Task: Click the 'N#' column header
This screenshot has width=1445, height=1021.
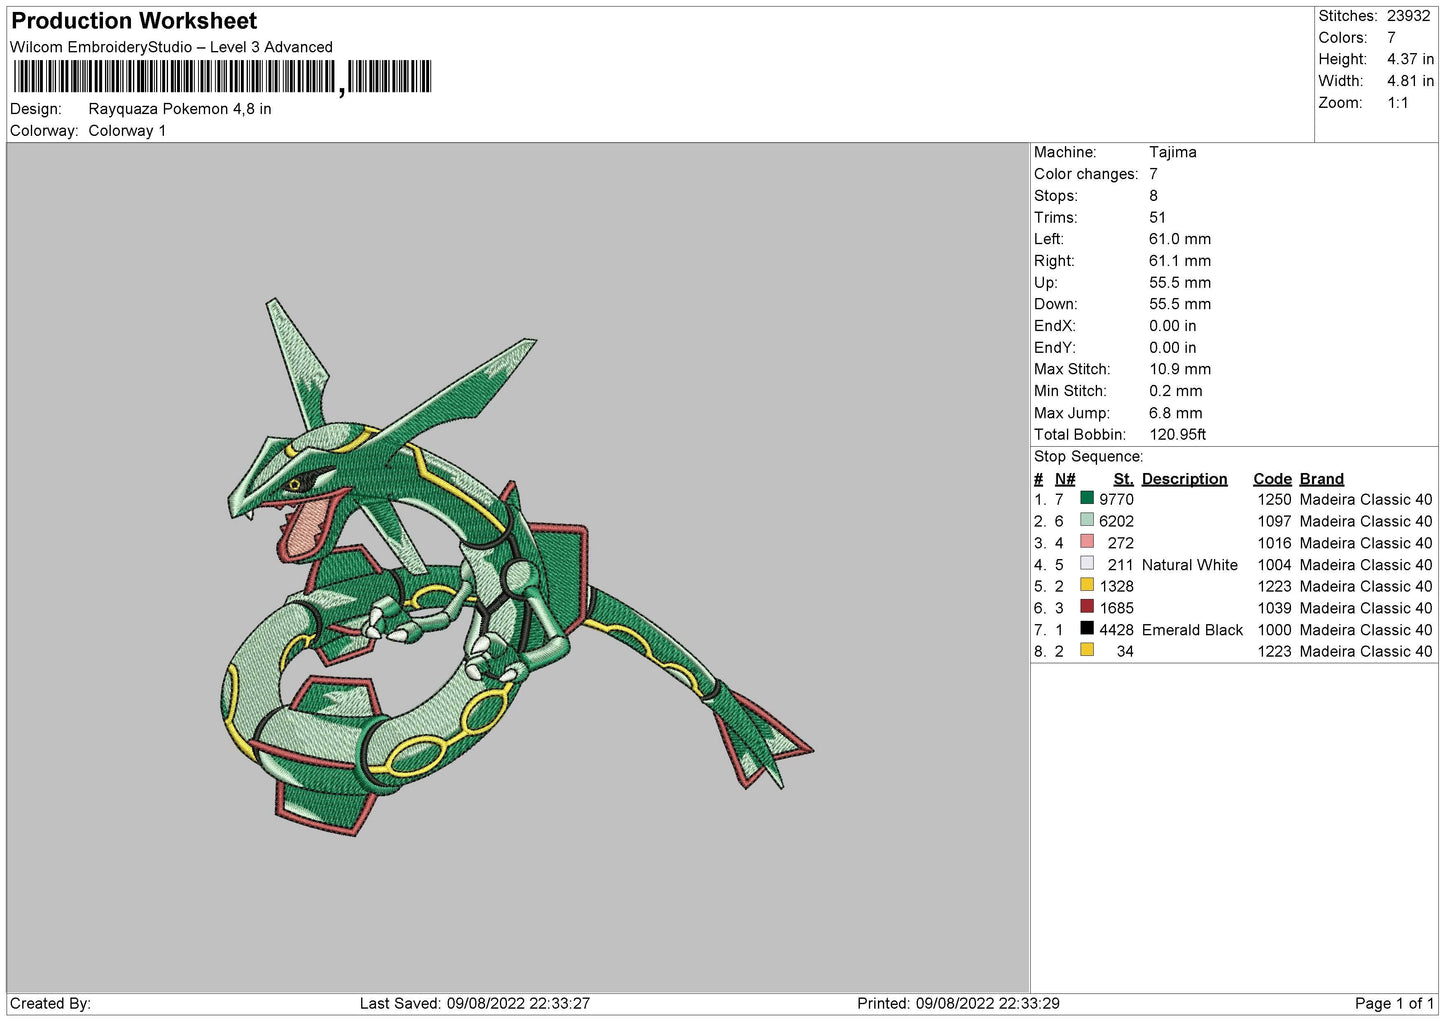Action: [x=1065, y=479]
